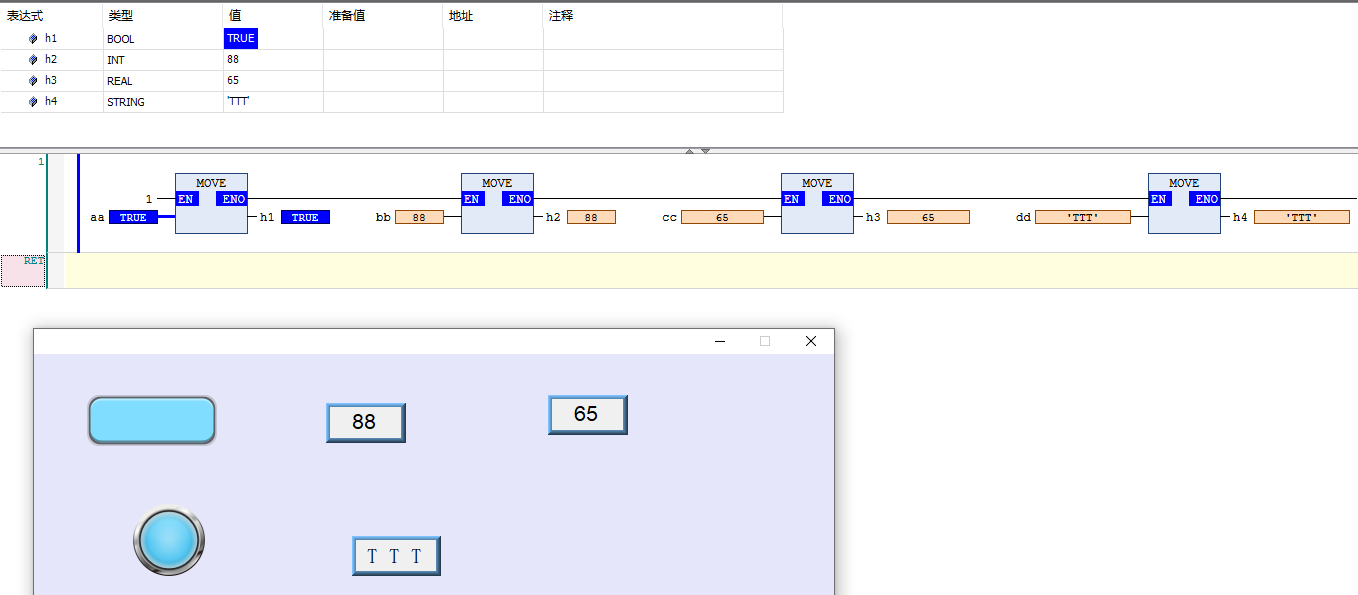Select the 注释 column header
Viewport: 1358px width, 595px height.
click(x=663, y=16)
